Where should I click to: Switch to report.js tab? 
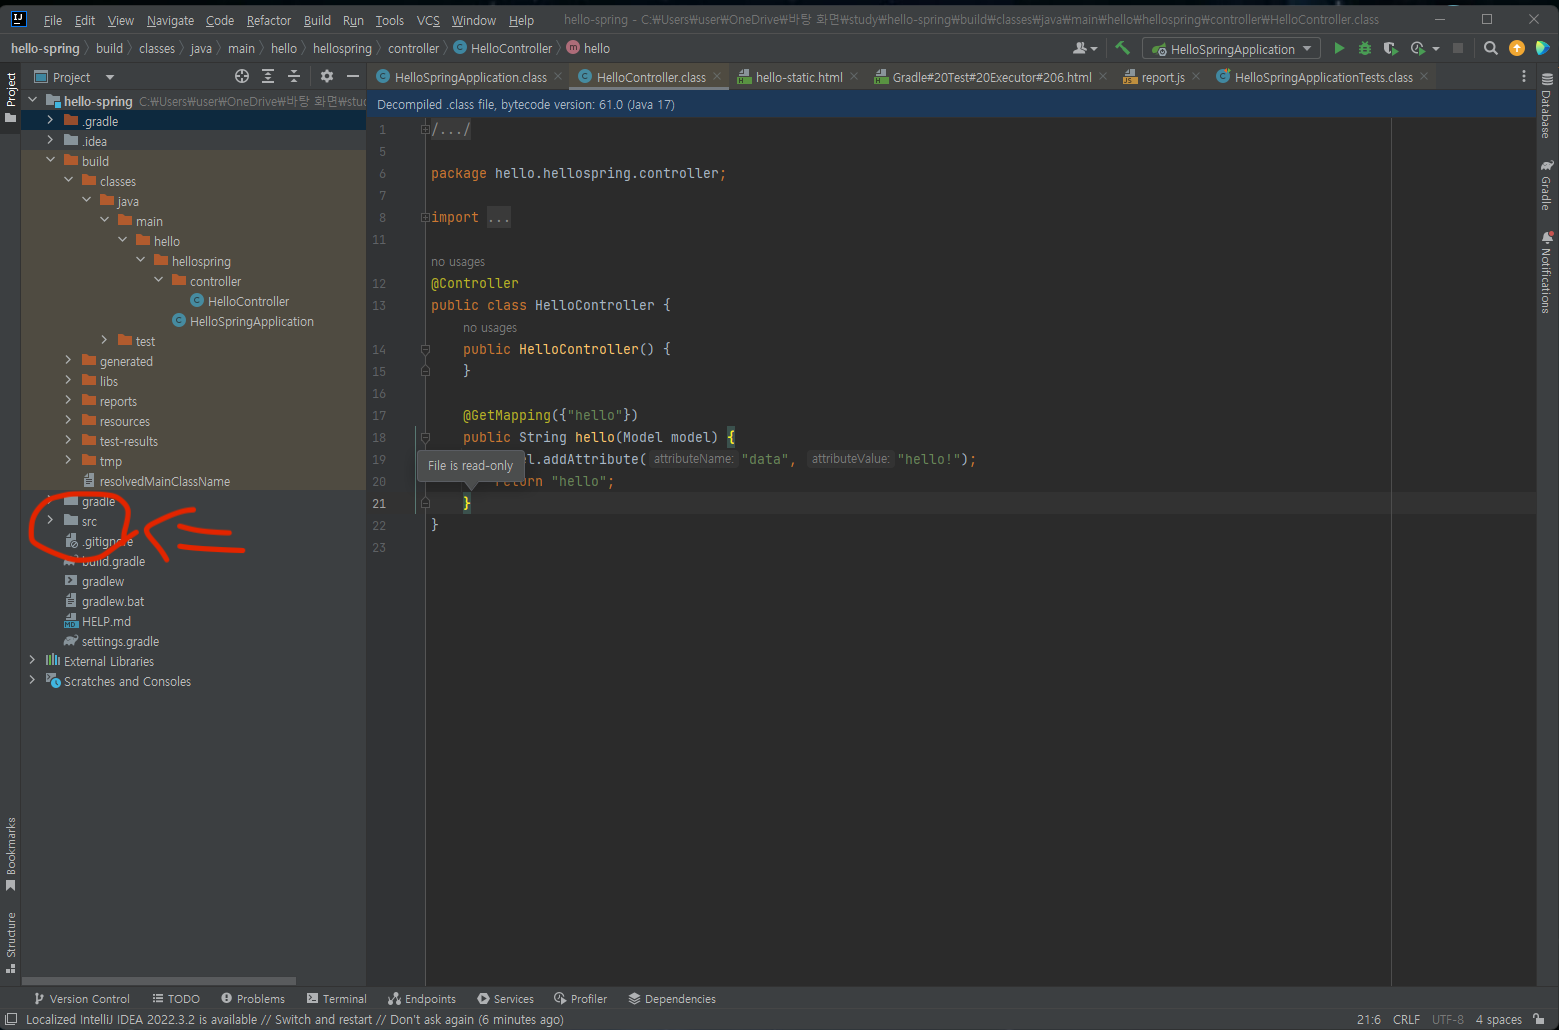[x=1163, y=77]
